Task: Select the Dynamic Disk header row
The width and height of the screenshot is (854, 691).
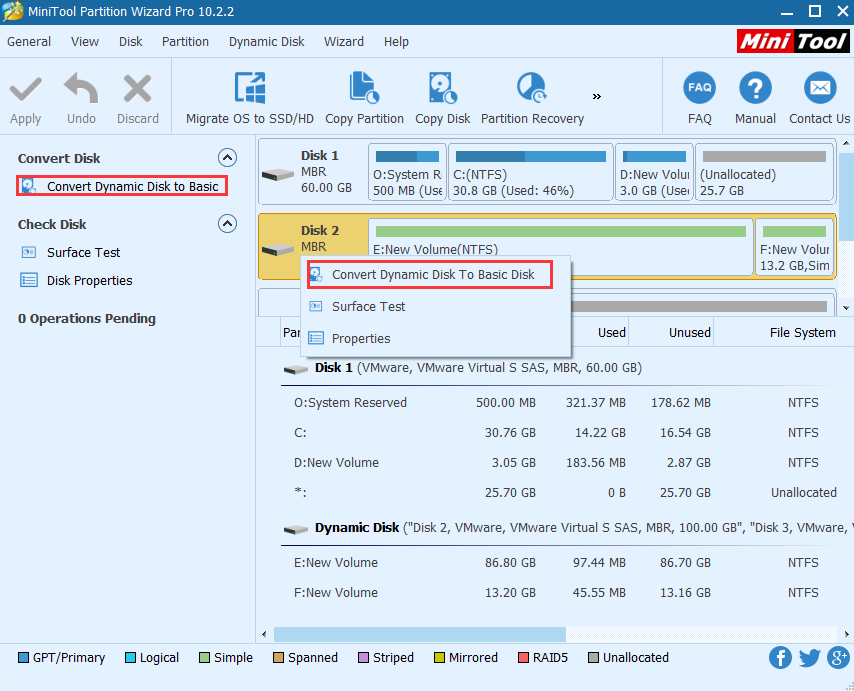Action: point(567,528)
